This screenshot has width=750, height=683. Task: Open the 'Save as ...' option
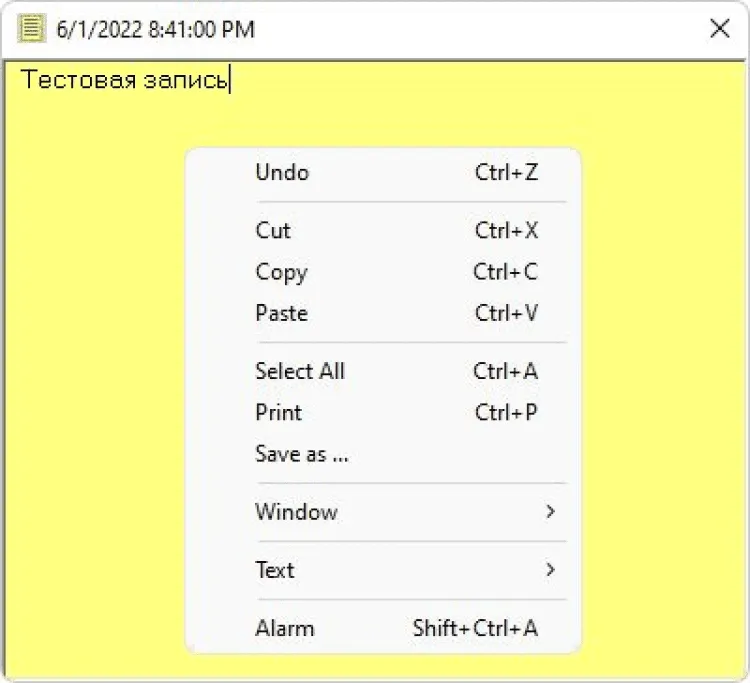pos(301,453)
